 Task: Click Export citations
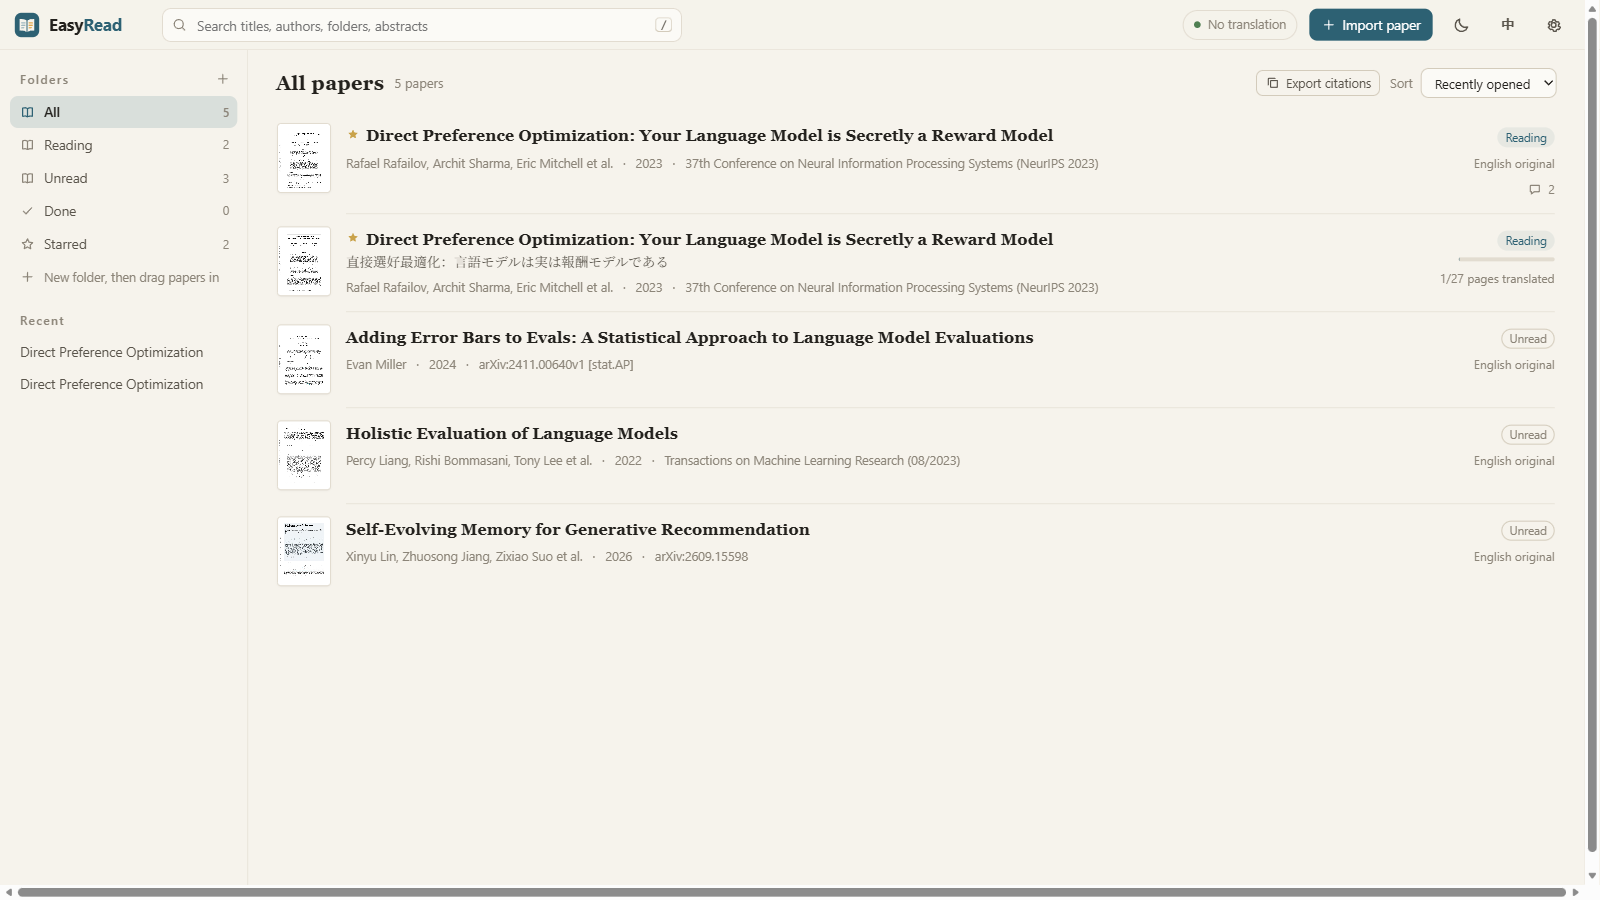tap(1318, 83)
